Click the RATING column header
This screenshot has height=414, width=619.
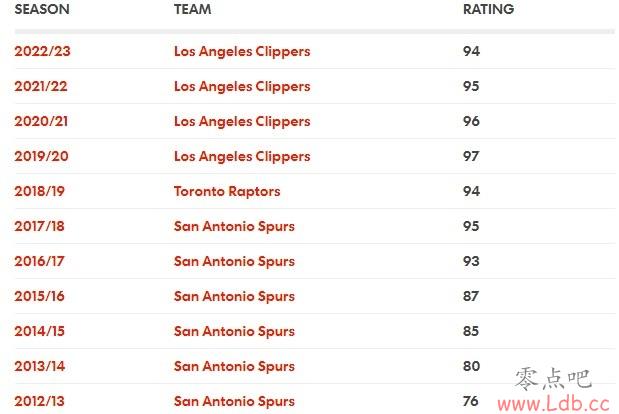tap(488, 9)
